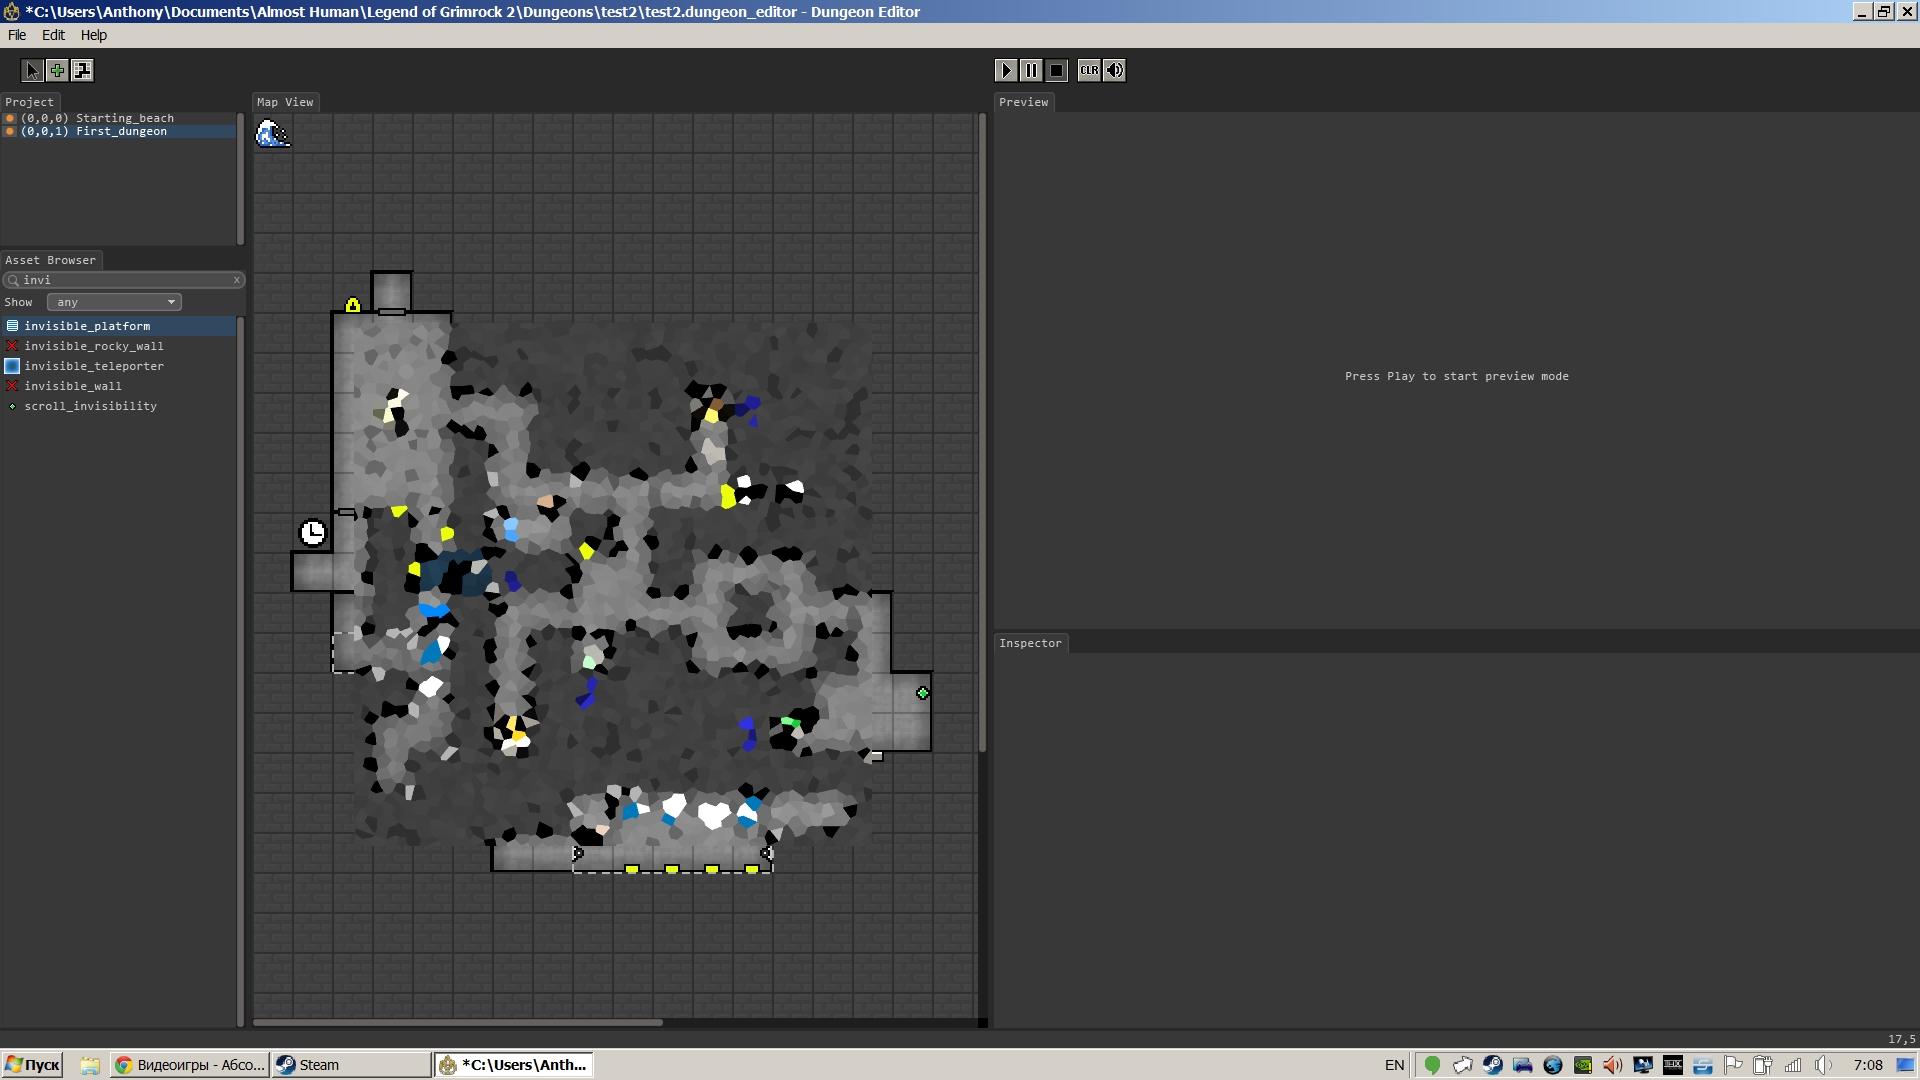Switch to the Project tab
Screen dimensions: 1920x1080
pos(30,102)
